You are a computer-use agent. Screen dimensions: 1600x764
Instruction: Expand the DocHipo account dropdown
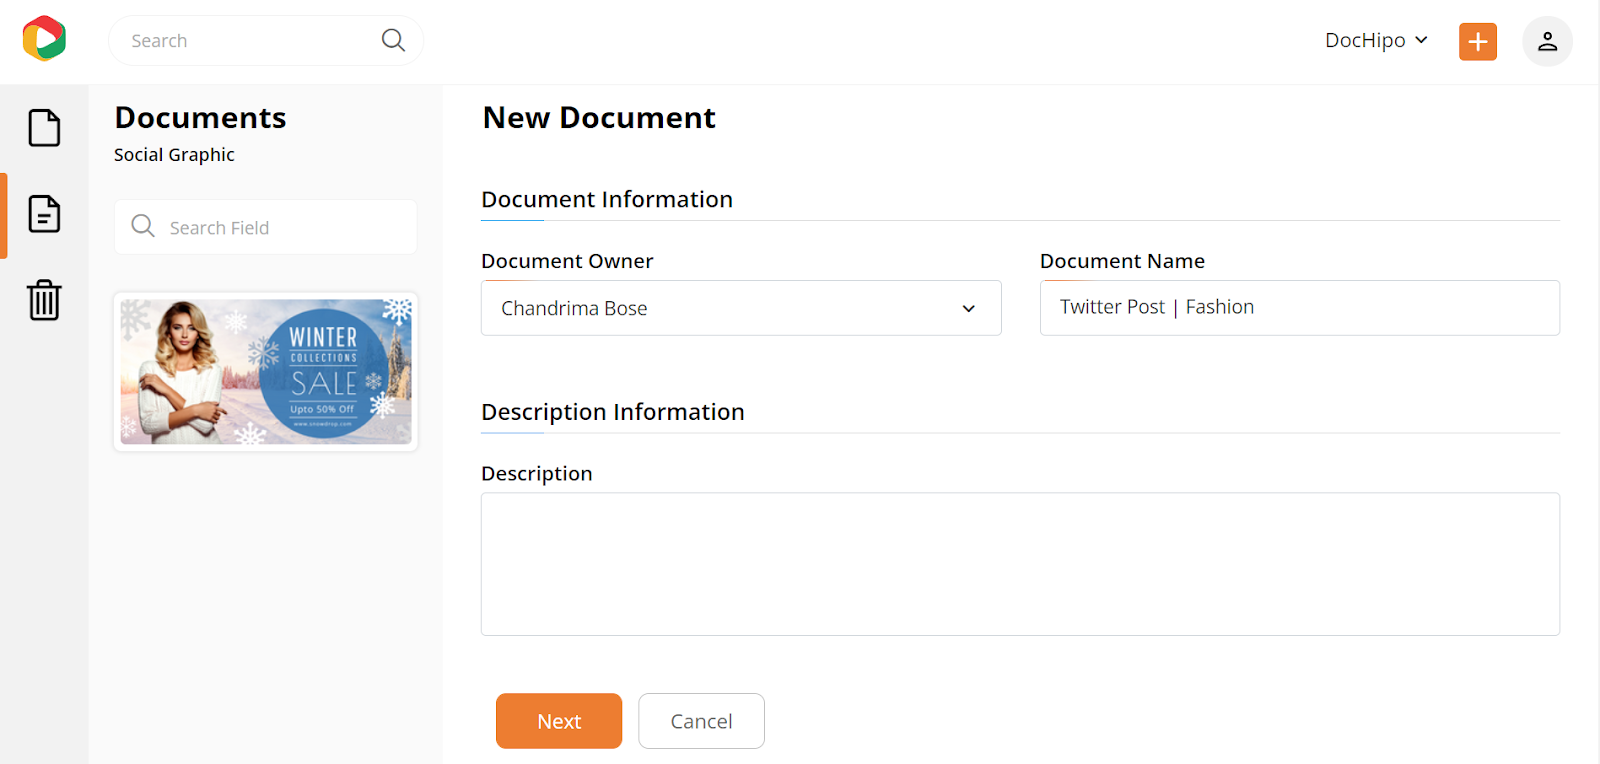coord(1376,40)
